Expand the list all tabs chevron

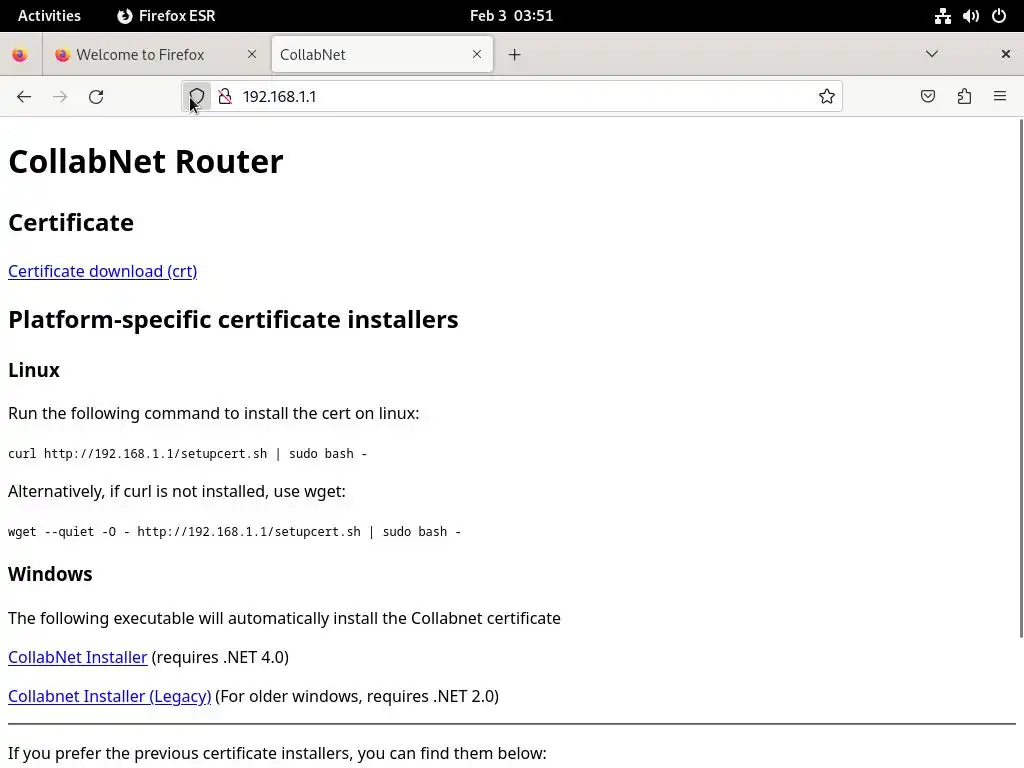[x=932, y=54]
